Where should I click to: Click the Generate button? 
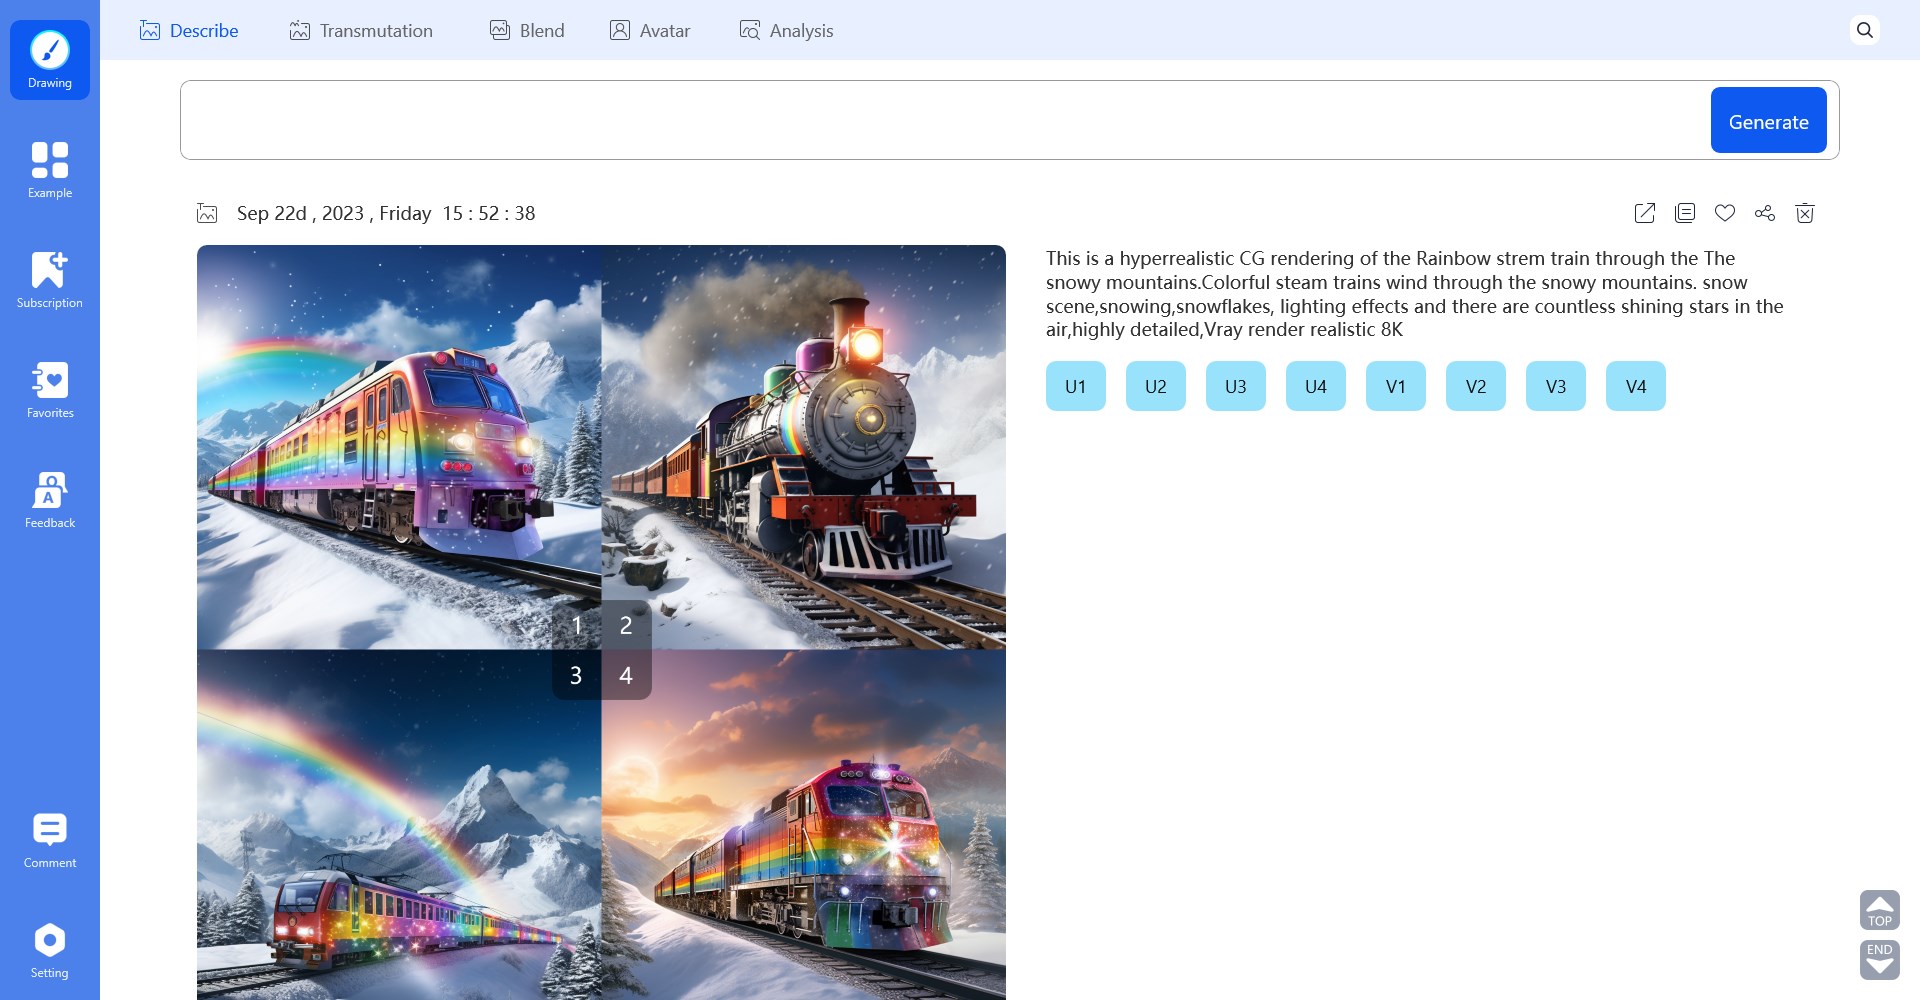1769,120
